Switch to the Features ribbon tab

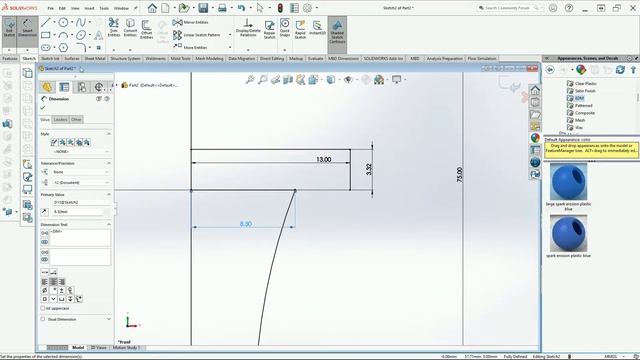pyautogui.click(x=10, y=59)
